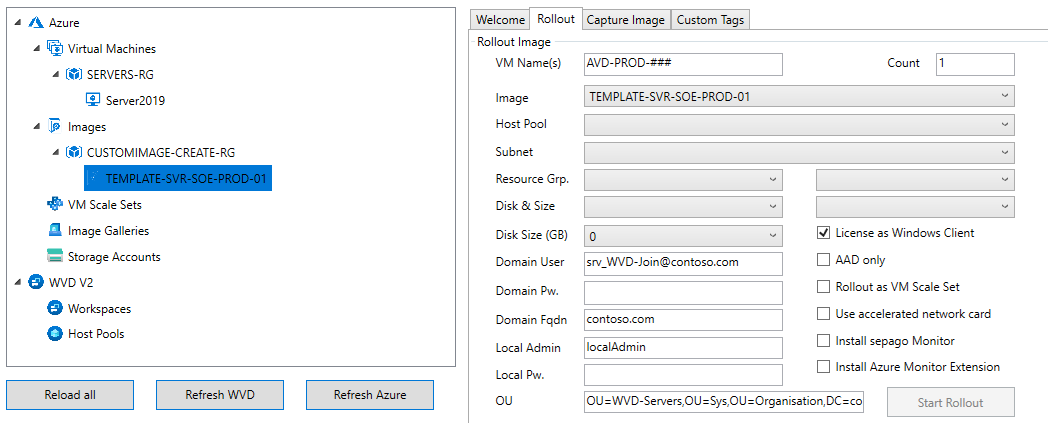Click the OU input field
Viewport: 1048px width, 423px height.
(724, 402)
